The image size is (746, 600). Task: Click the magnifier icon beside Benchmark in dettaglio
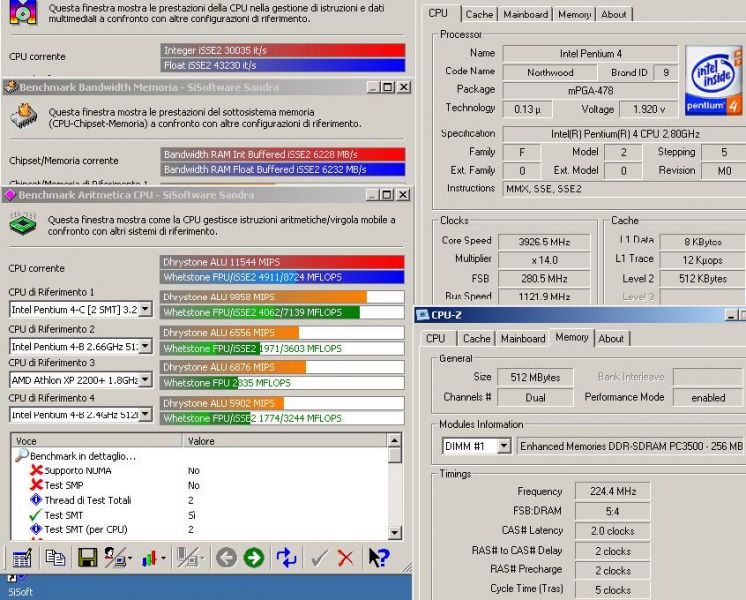[22, 455]
